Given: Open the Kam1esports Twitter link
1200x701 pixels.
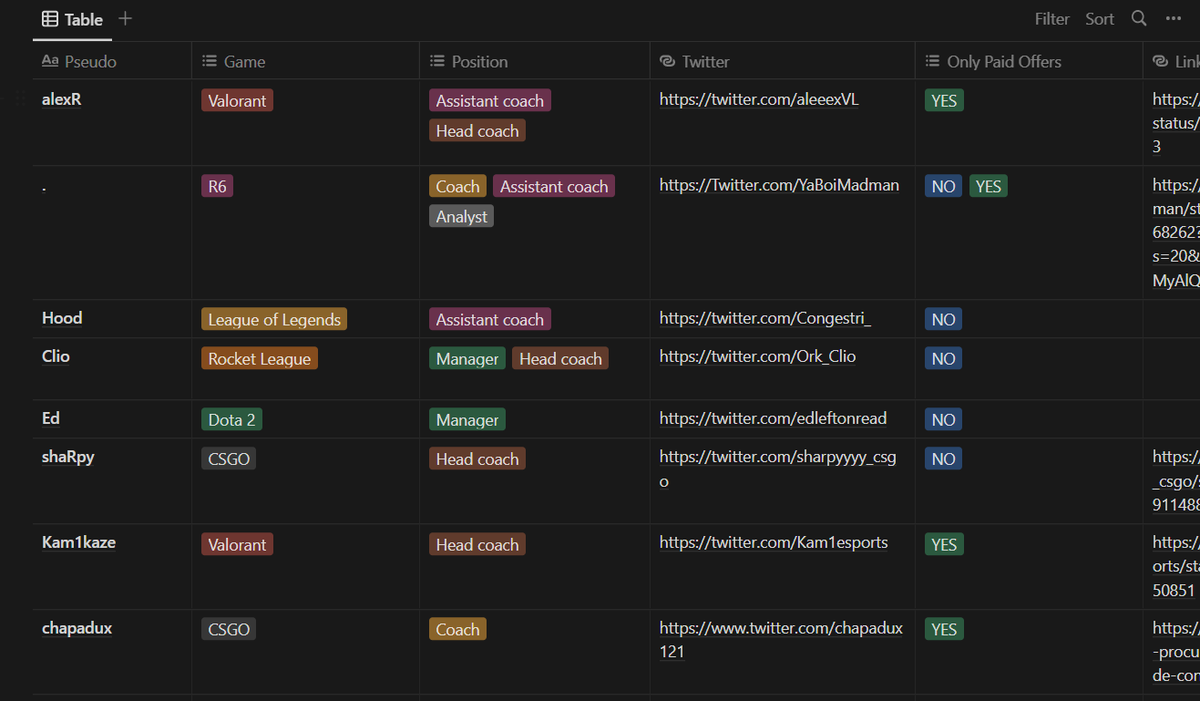Looking at the screenshot, I should point(773,543).
